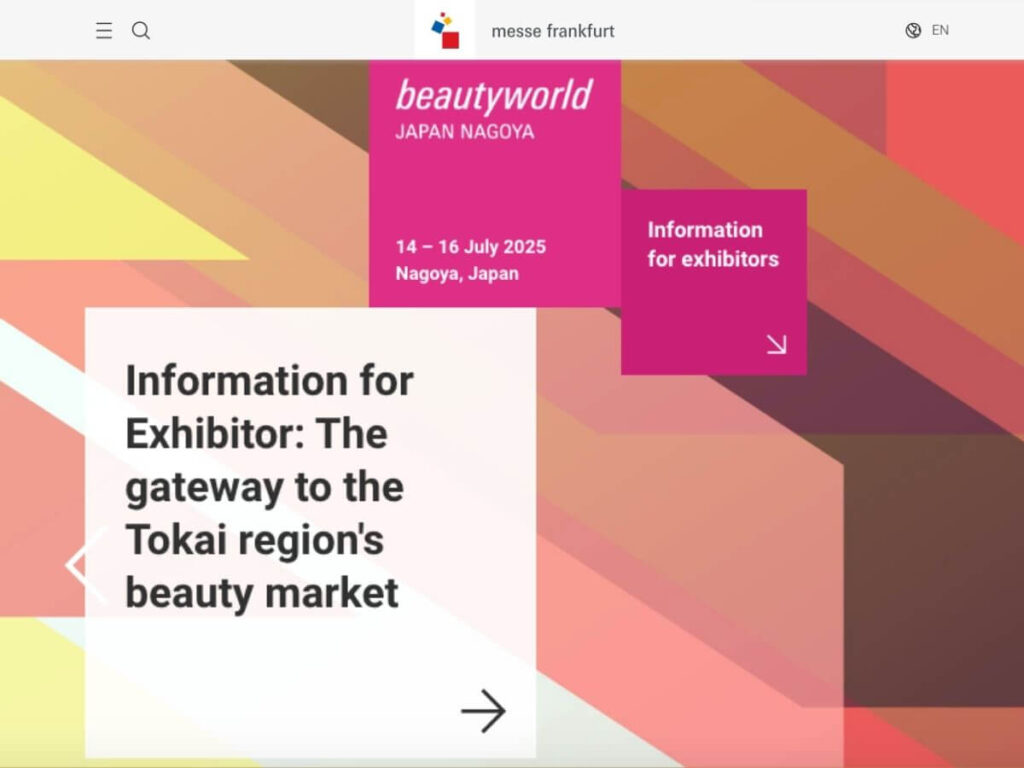
Task: Go to the previous slide with left chevron
Action: [x=86, y=565]
